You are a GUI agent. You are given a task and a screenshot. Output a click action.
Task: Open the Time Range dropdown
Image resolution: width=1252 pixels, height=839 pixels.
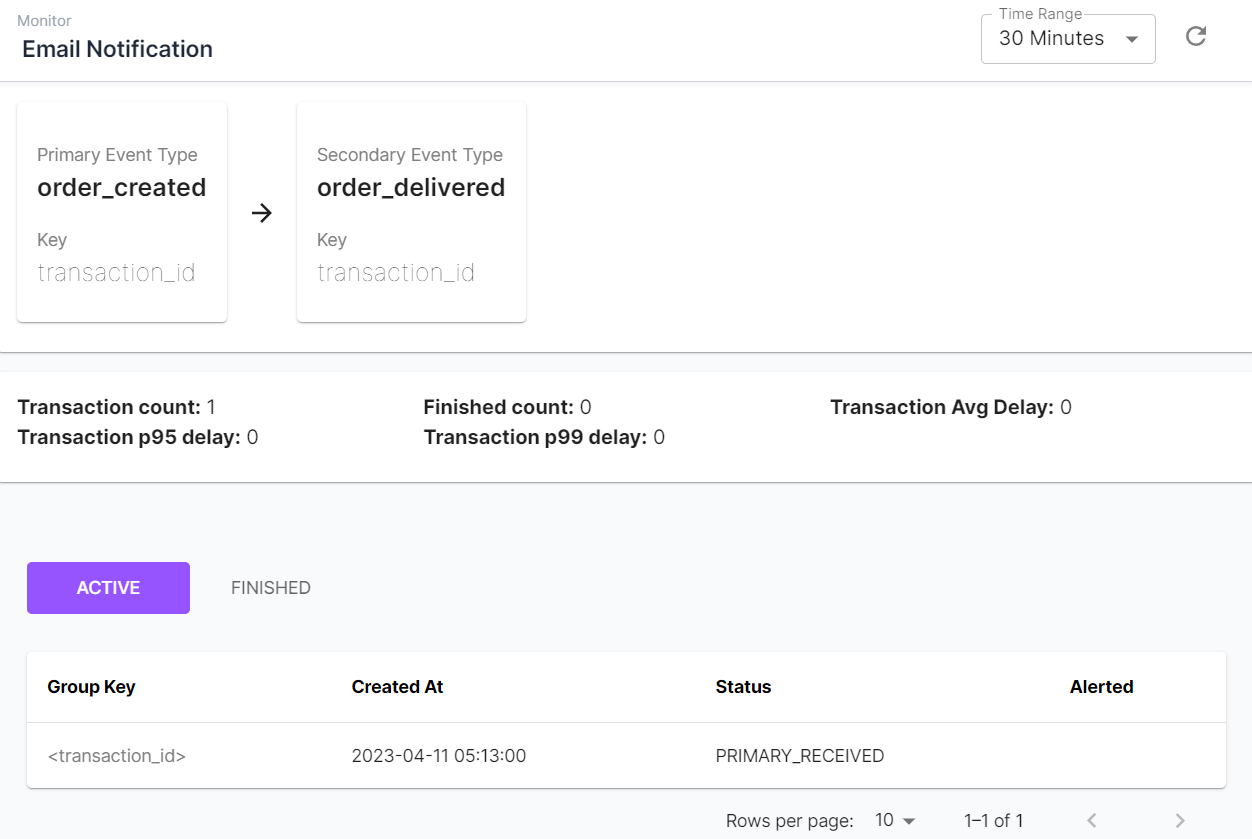[1067, 39]
